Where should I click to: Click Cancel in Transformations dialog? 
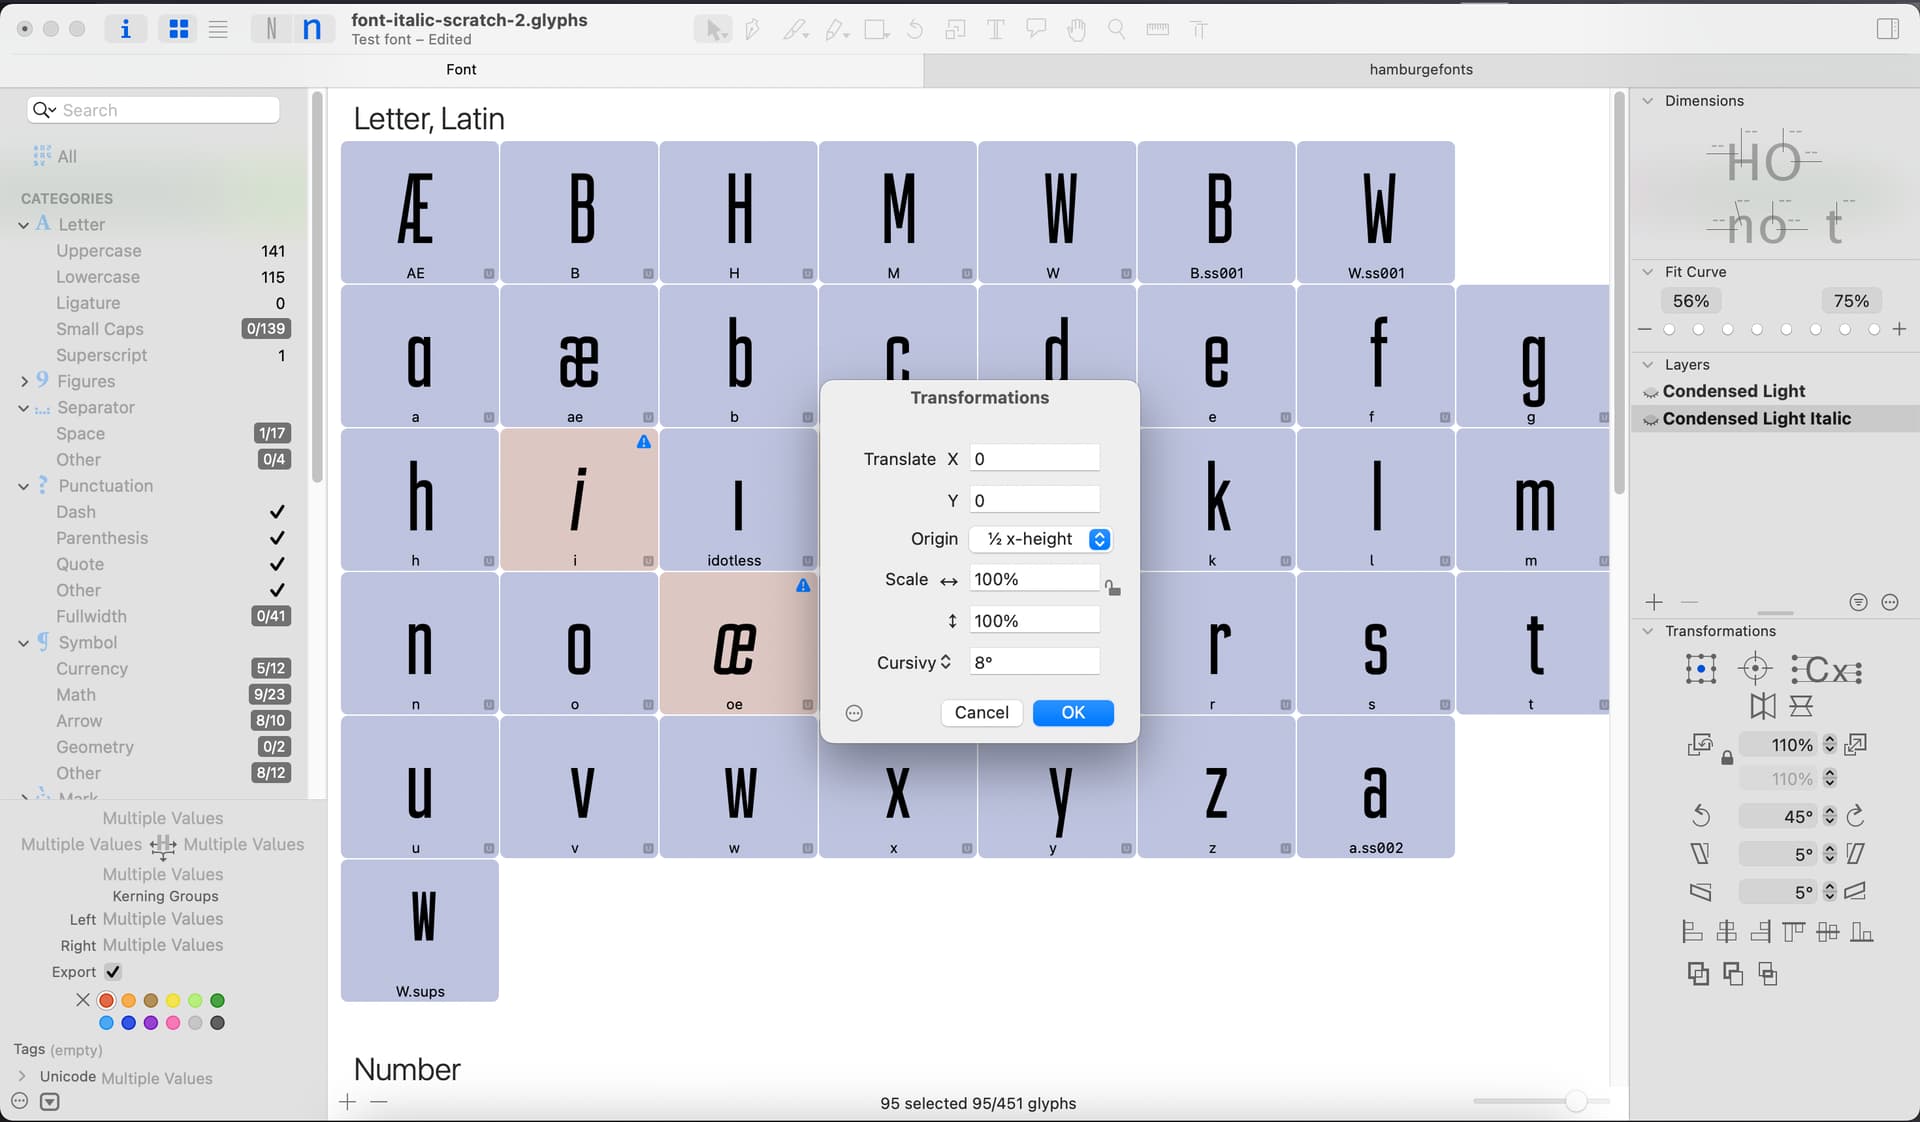point(981,712)
